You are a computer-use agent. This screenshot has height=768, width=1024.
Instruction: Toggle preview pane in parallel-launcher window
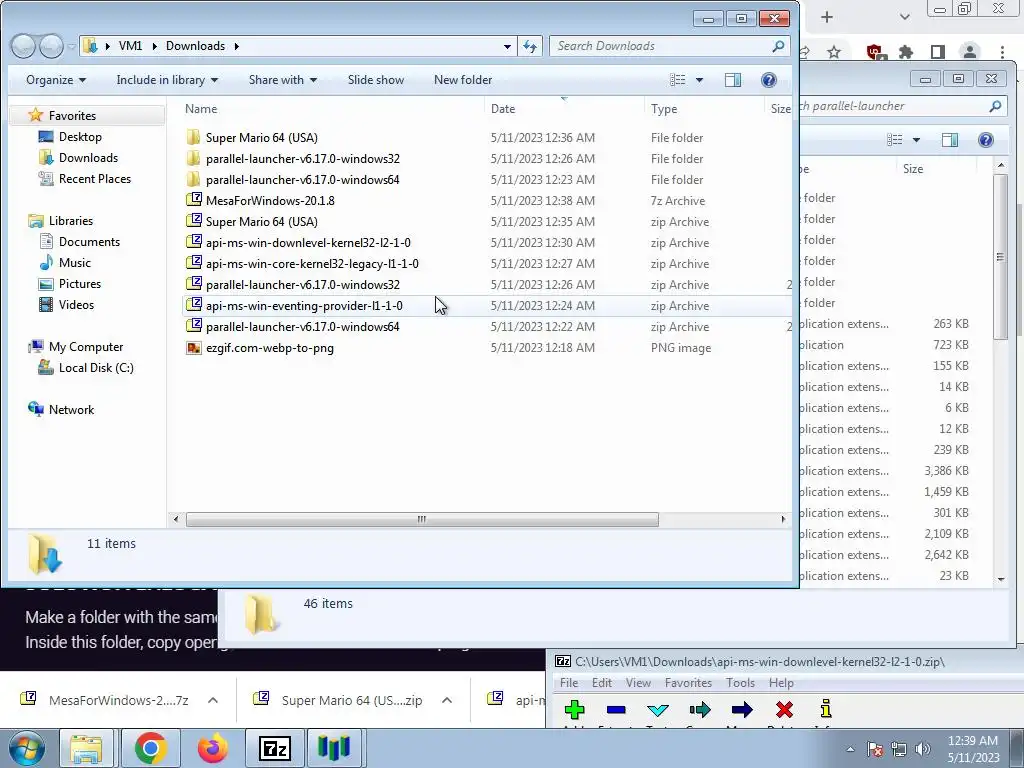click(x=950, y=140)
